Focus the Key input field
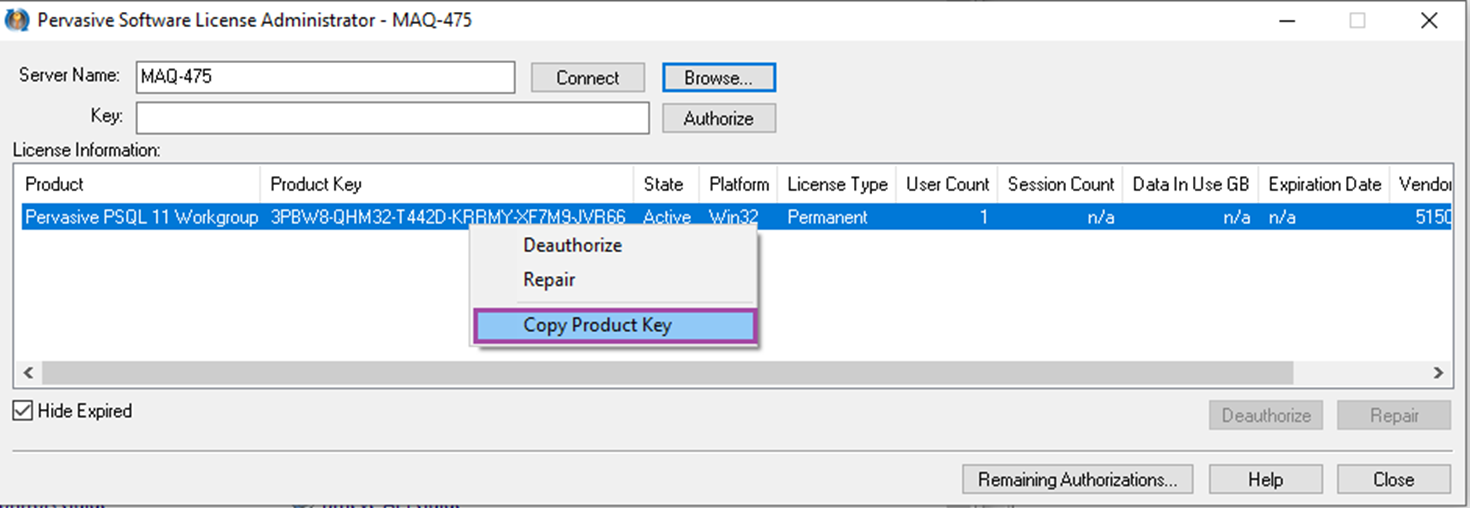Image resolution: width=1470 pixels, height=508 pixels. pos(393,117)
